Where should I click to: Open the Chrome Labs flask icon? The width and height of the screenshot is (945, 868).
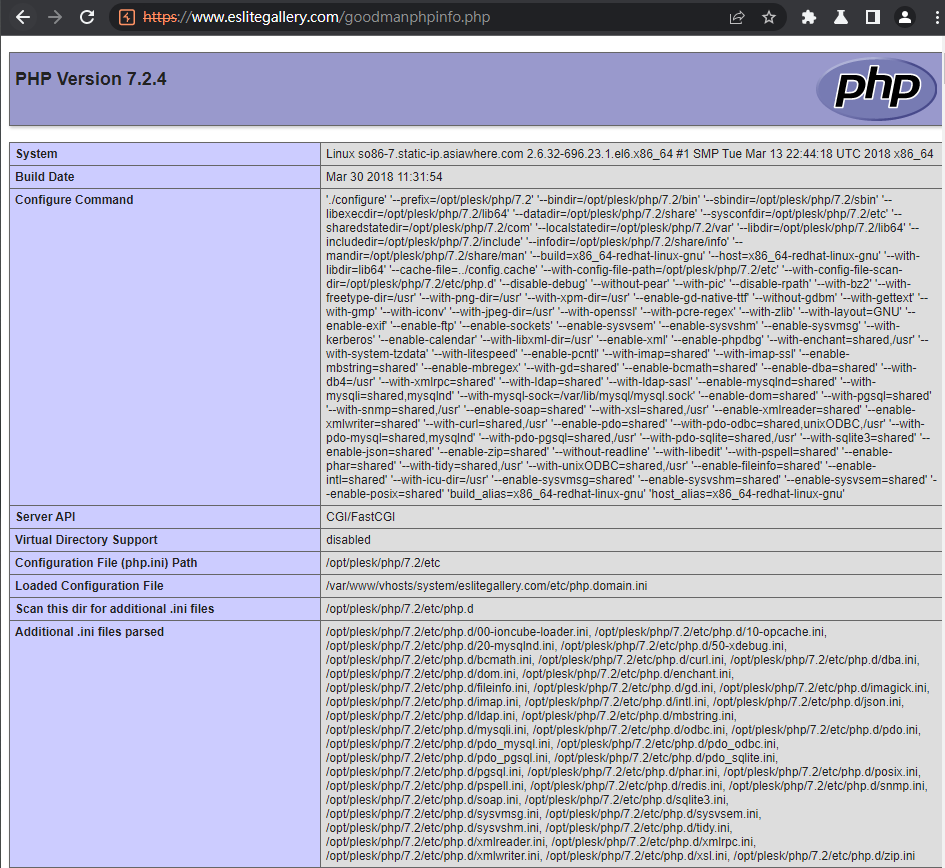841,17
